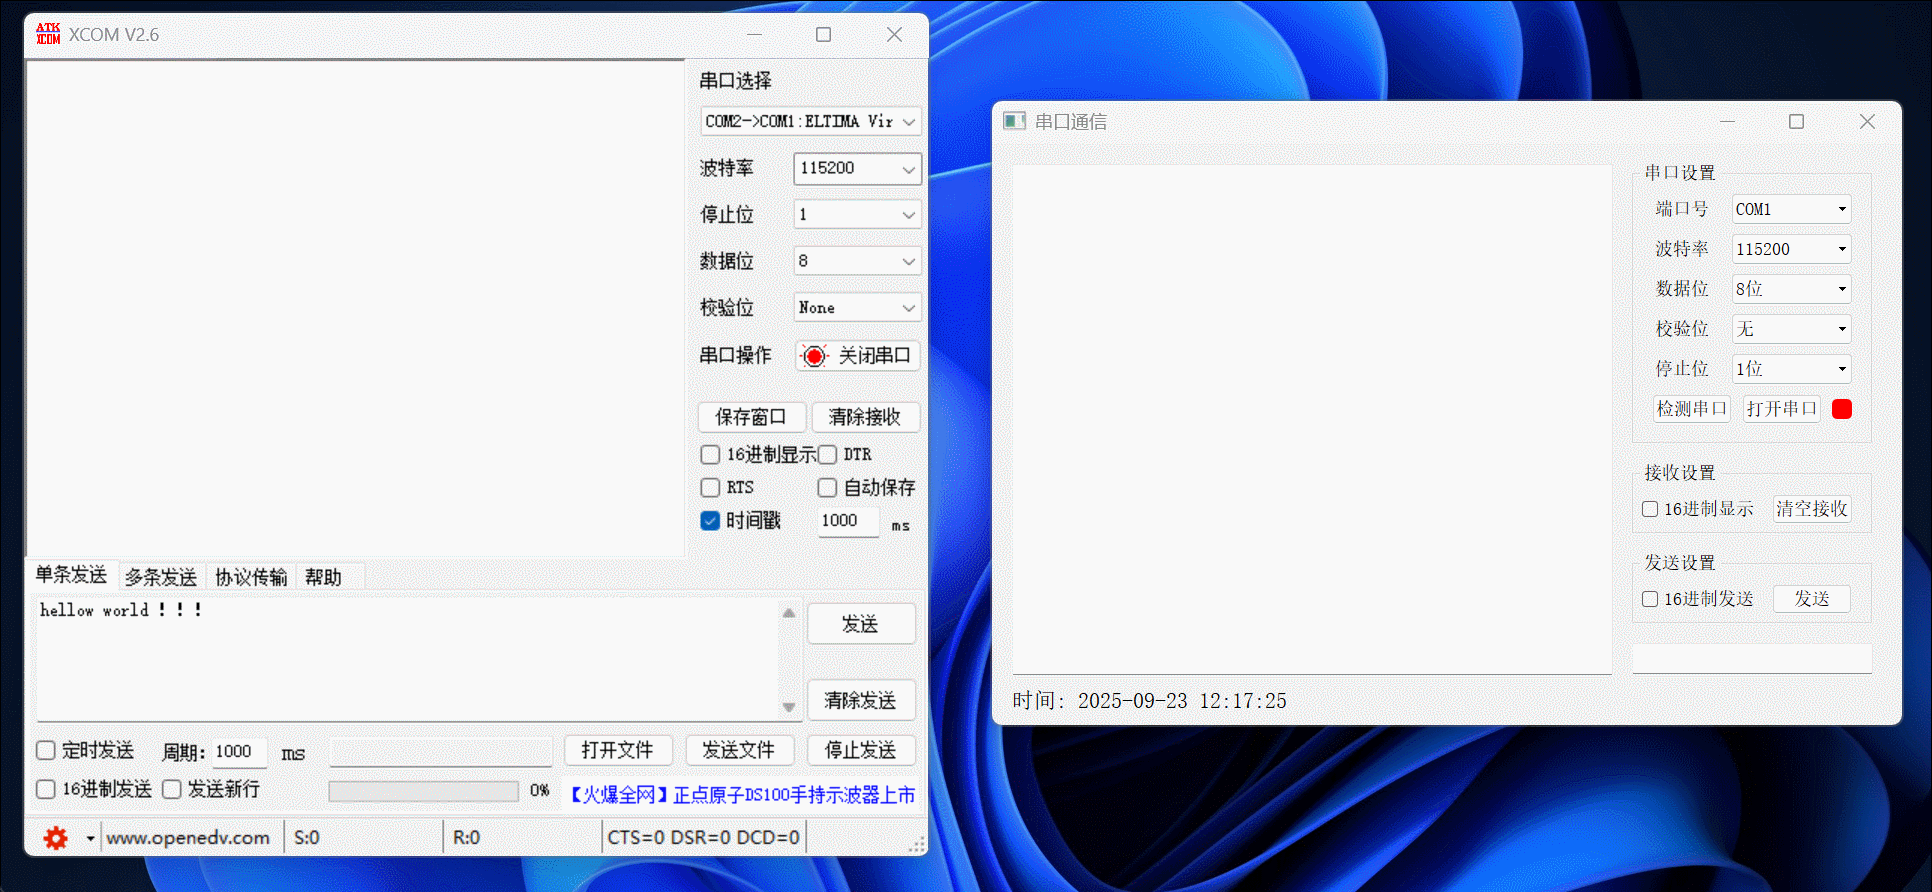The image size is (1932, 892).
Task: Toggle 16进制显示 checkbox in XCOM
Action: click(x=710, y=455)
